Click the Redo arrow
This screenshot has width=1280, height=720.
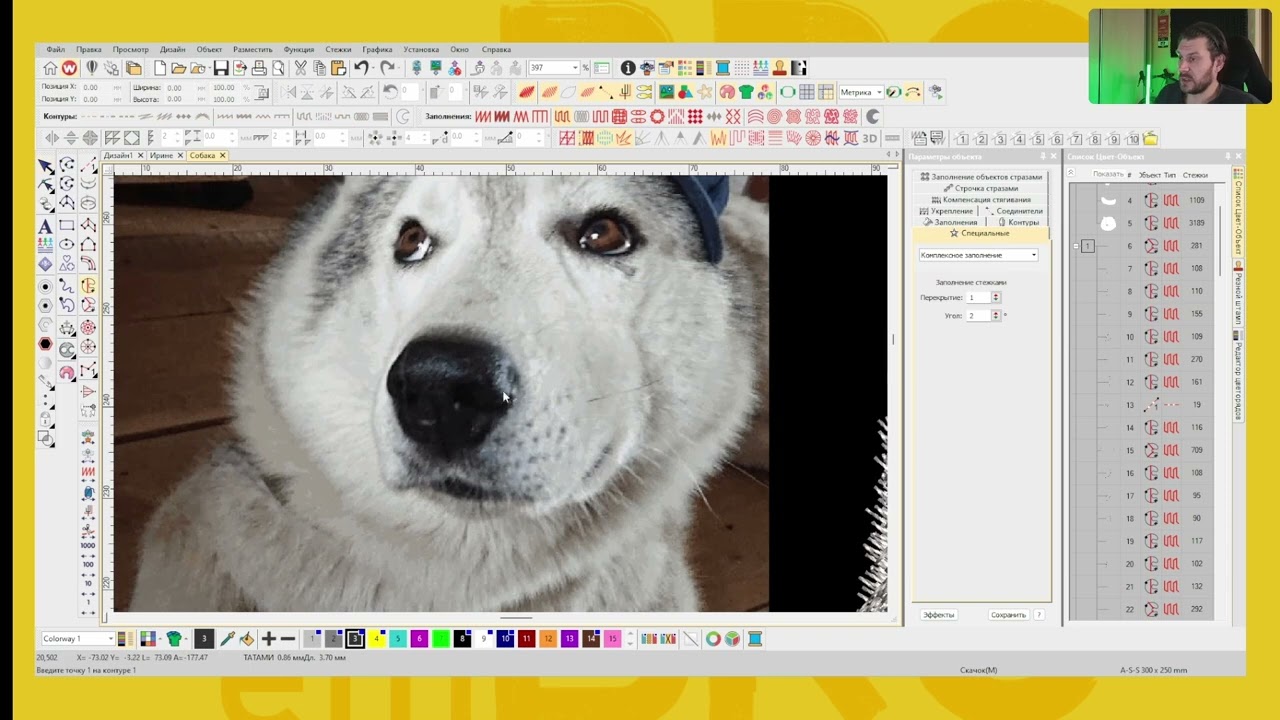tap(388, 68)
